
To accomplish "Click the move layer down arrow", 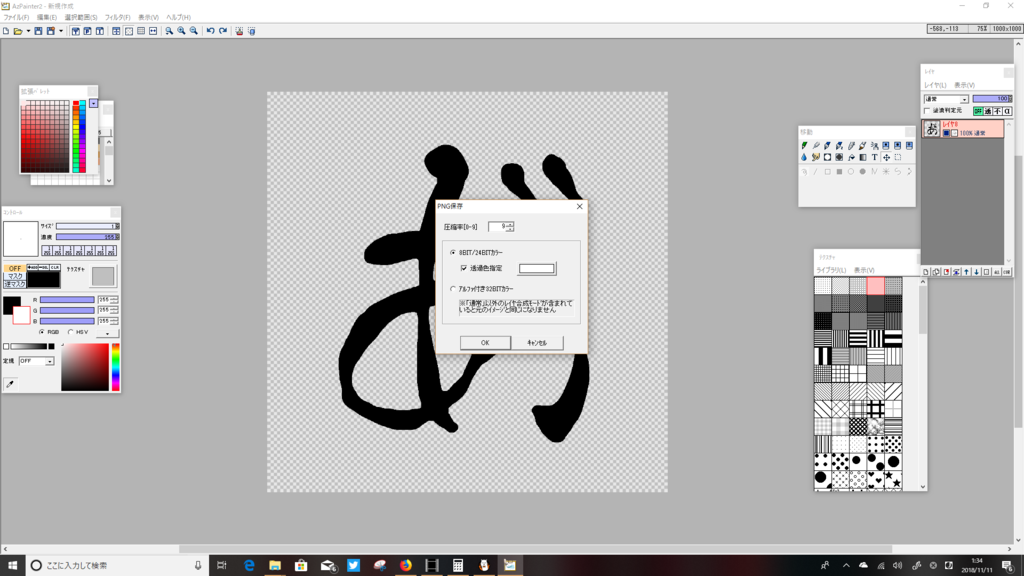I will 976,272.
